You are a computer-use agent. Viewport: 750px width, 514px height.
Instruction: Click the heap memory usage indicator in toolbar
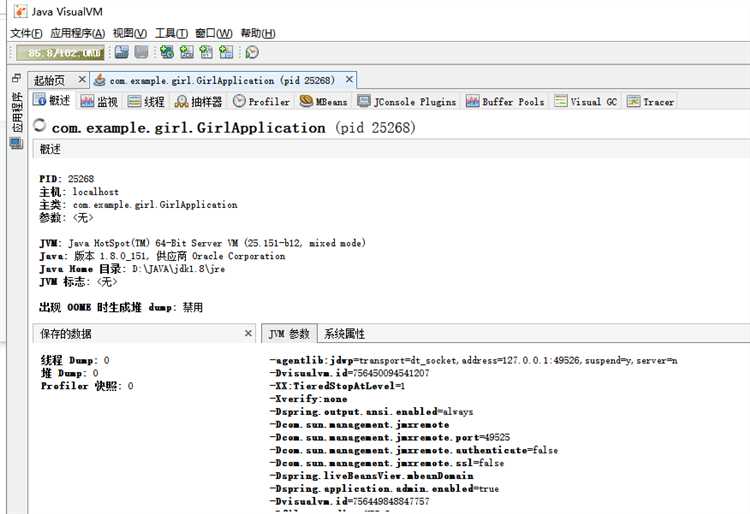60,53
